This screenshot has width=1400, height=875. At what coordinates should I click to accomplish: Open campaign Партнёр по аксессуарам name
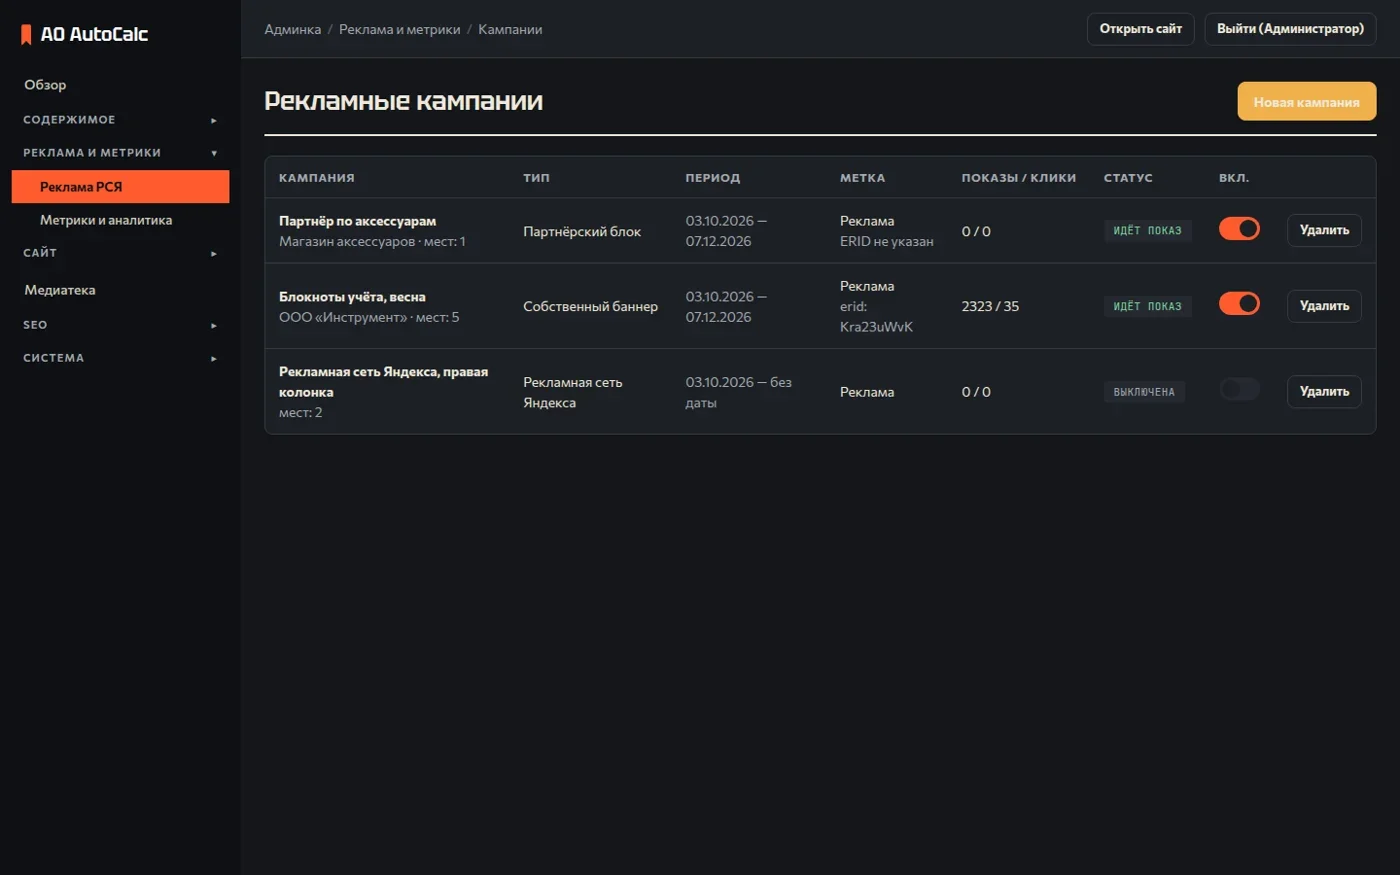pos(357,221)
